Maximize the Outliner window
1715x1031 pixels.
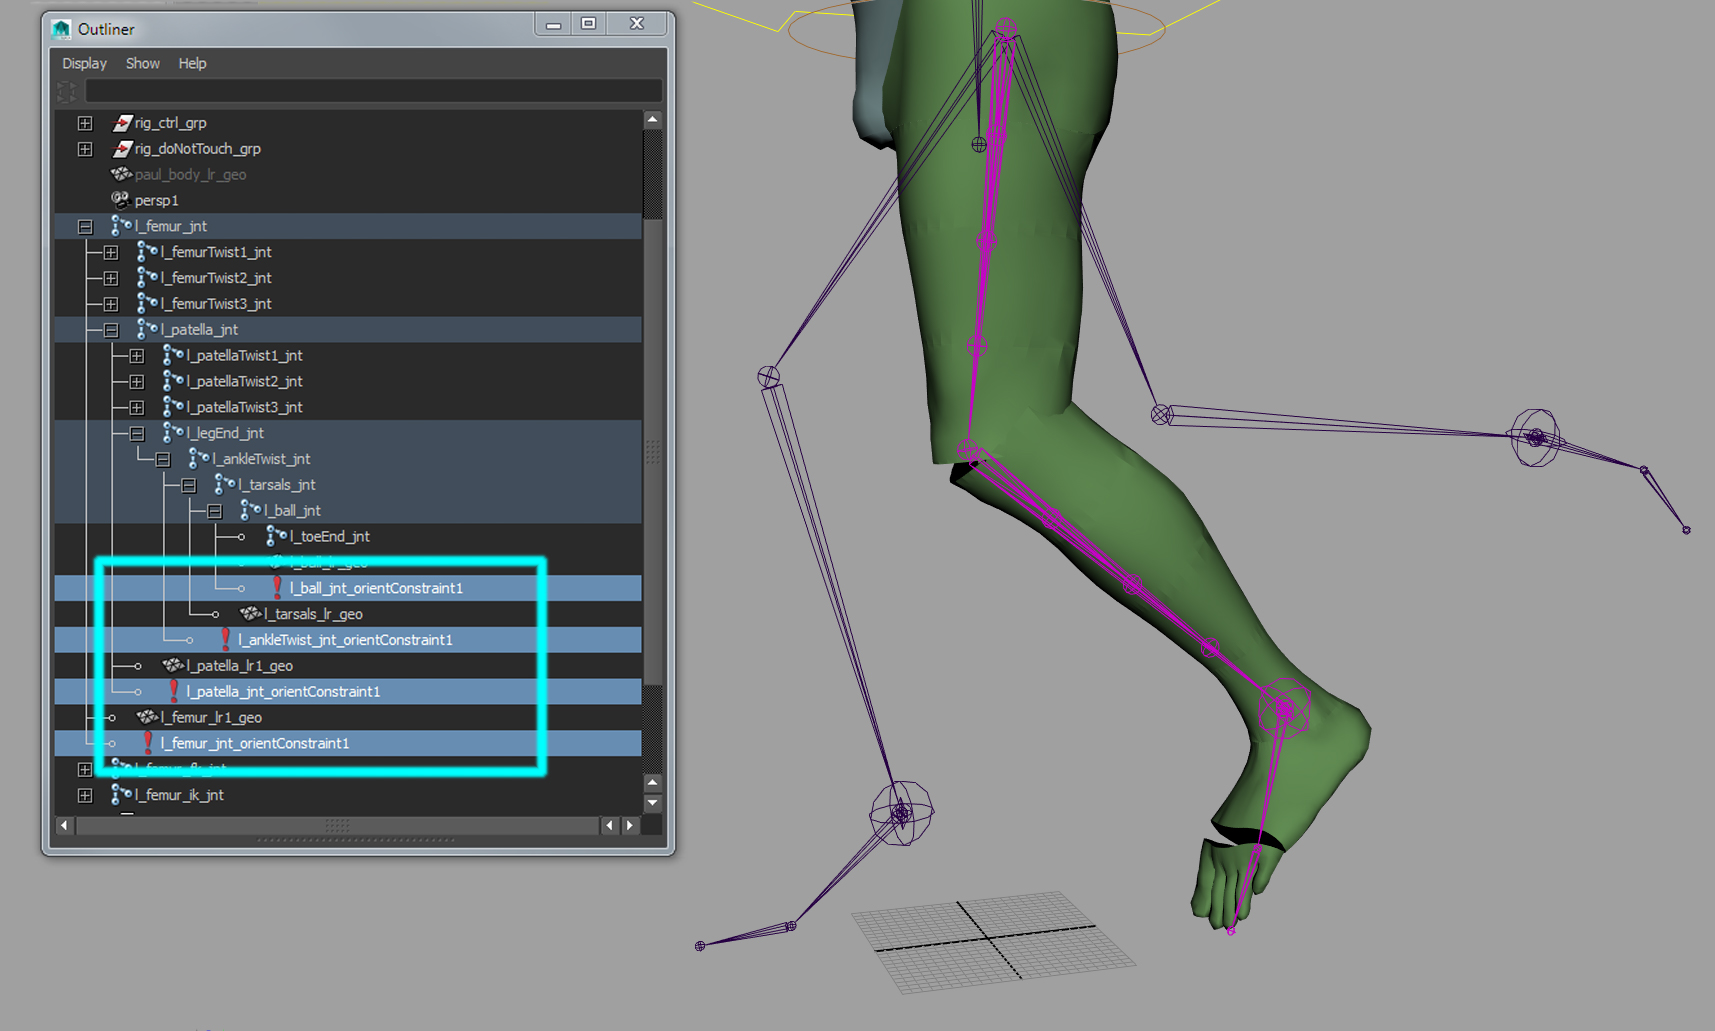point(589,24)
